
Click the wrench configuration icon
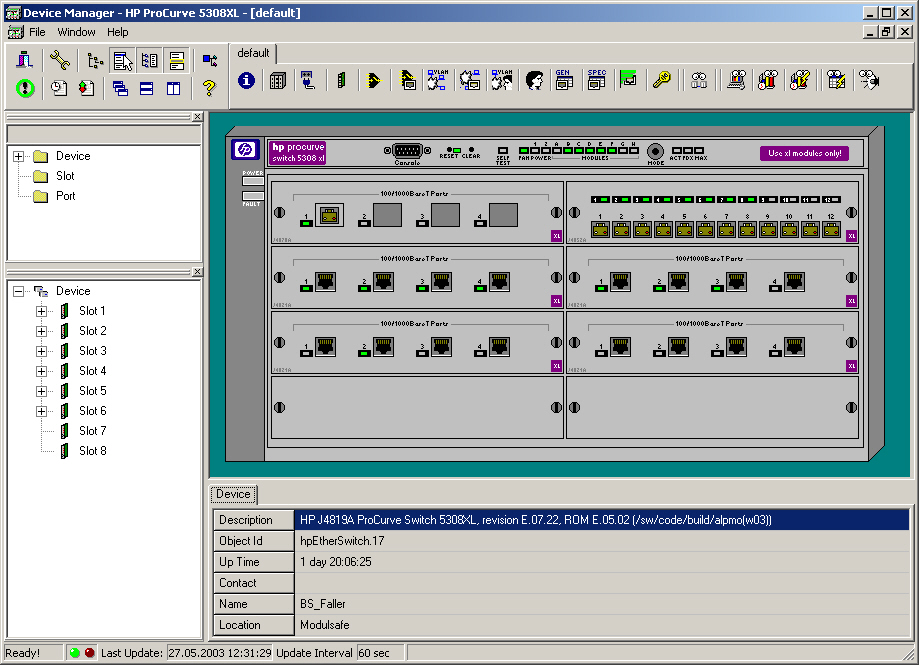(59, 60)
